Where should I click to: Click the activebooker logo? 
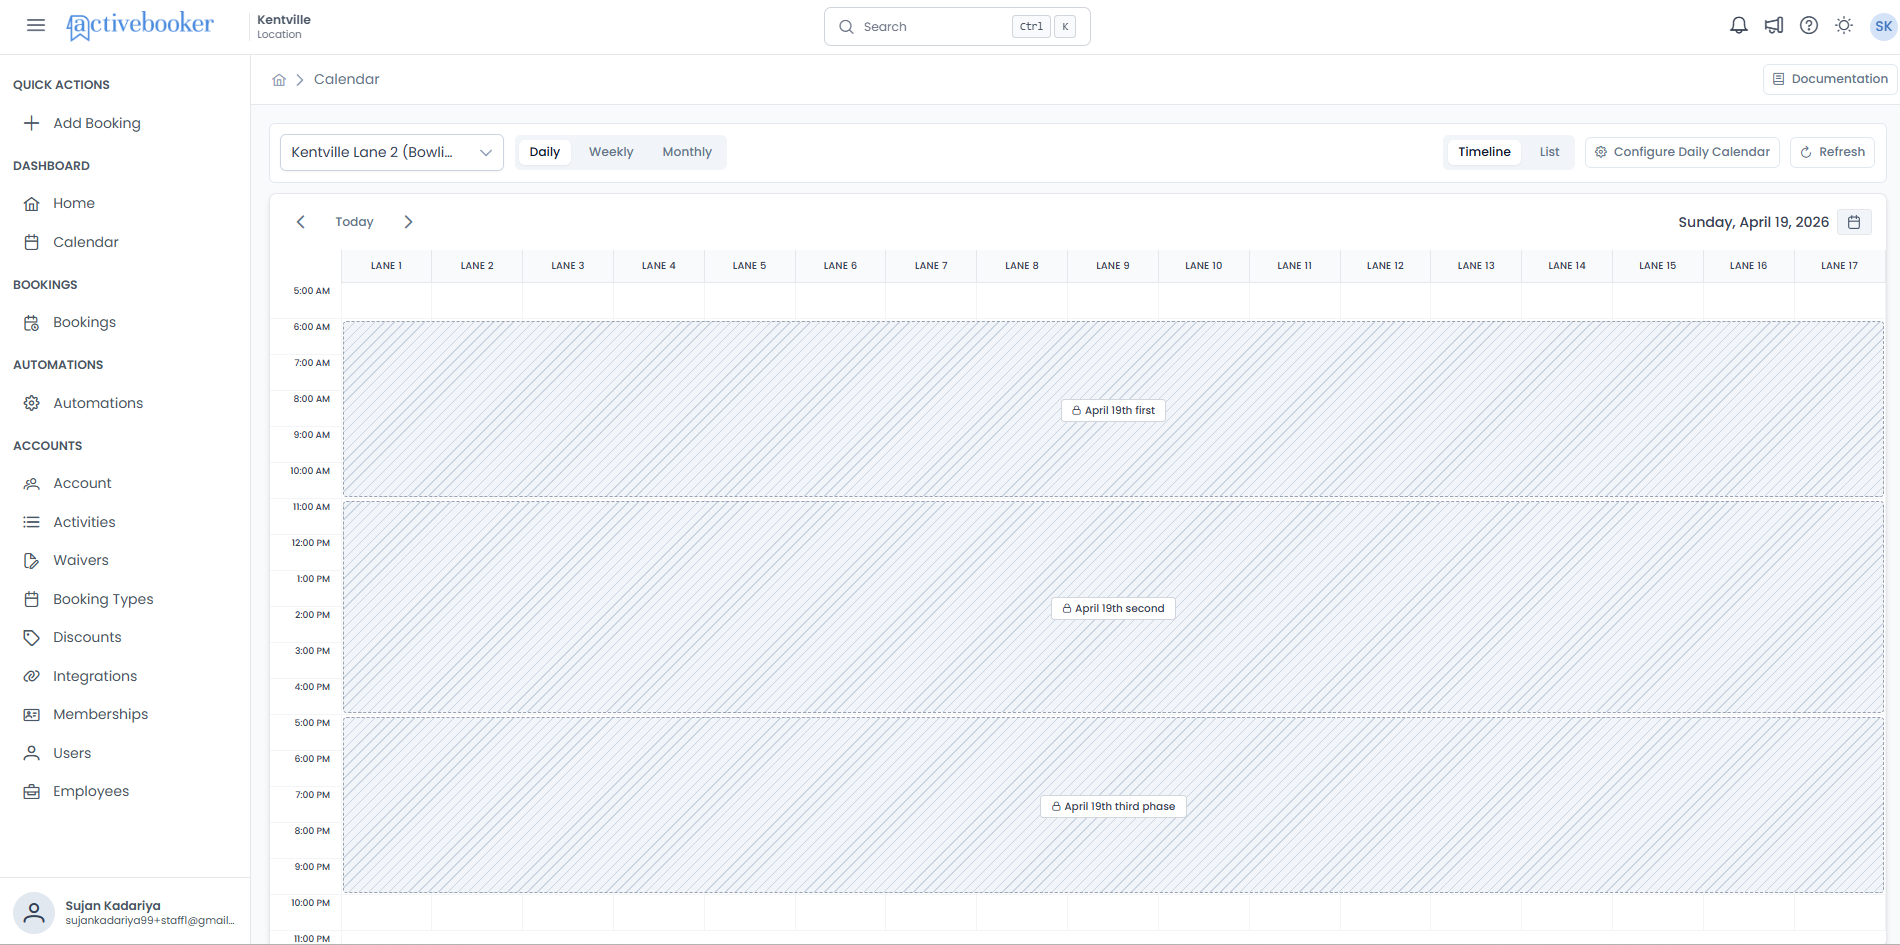(x=139, y=25)
